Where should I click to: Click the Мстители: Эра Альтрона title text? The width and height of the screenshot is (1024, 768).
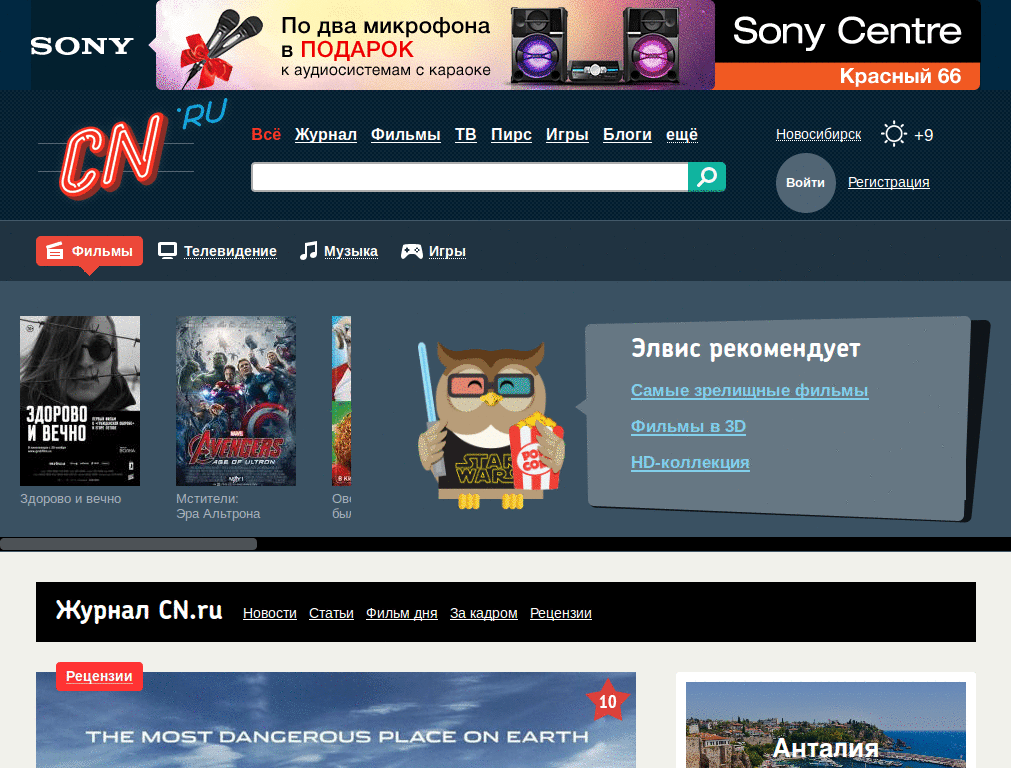tap(218, 506)
